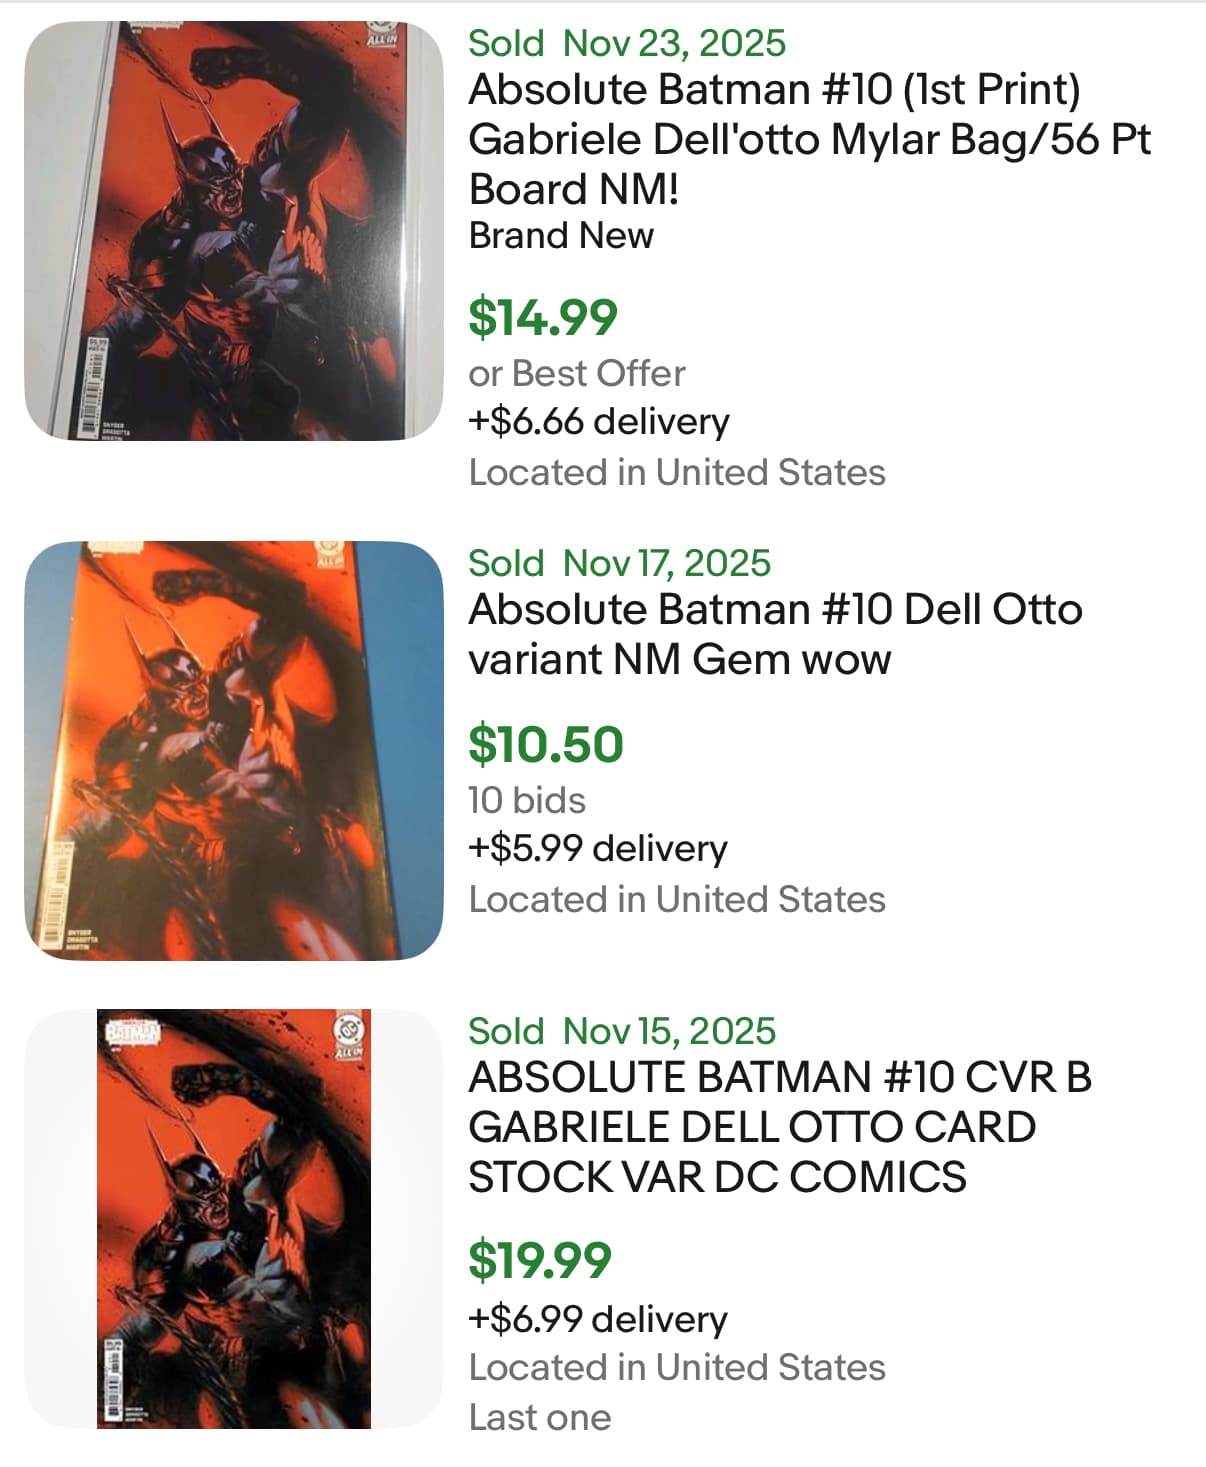The image size is (1206, 1467).
Task: Open the Nov 23 sold listing's comic thumbnail
Action: (233, 230)
